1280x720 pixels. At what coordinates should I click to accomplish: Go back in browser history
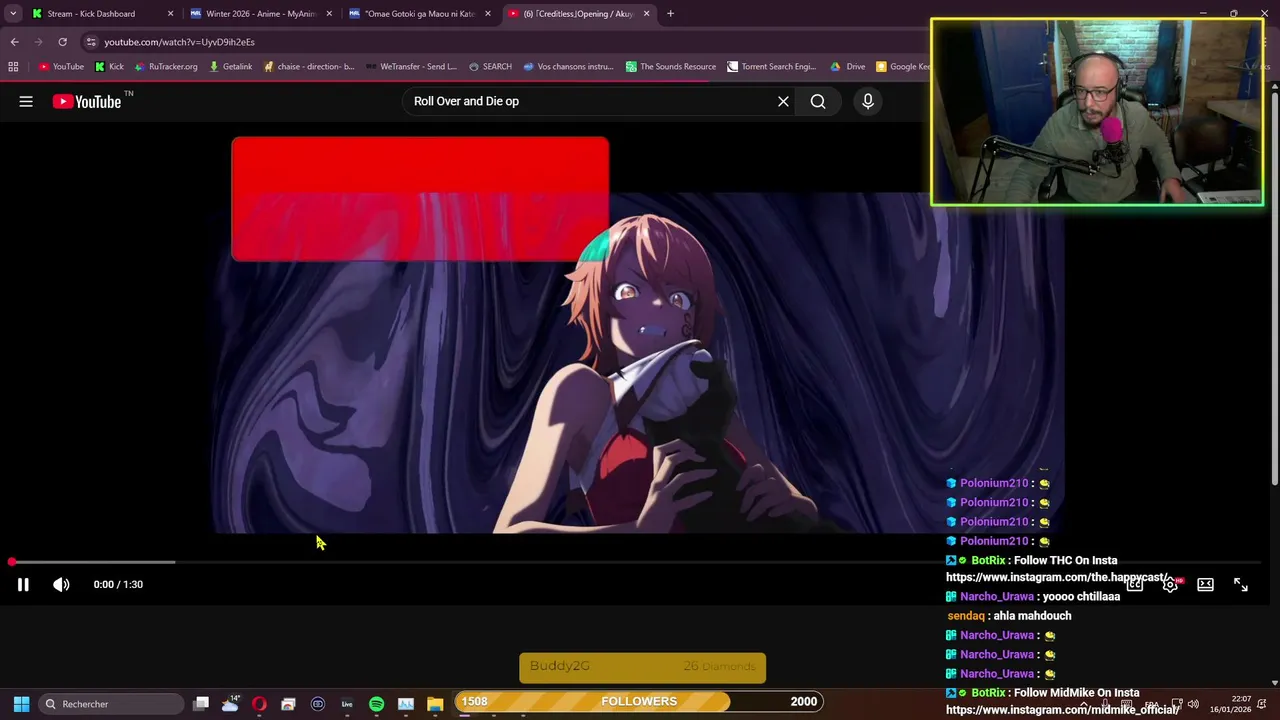click(x=14, y=42)
